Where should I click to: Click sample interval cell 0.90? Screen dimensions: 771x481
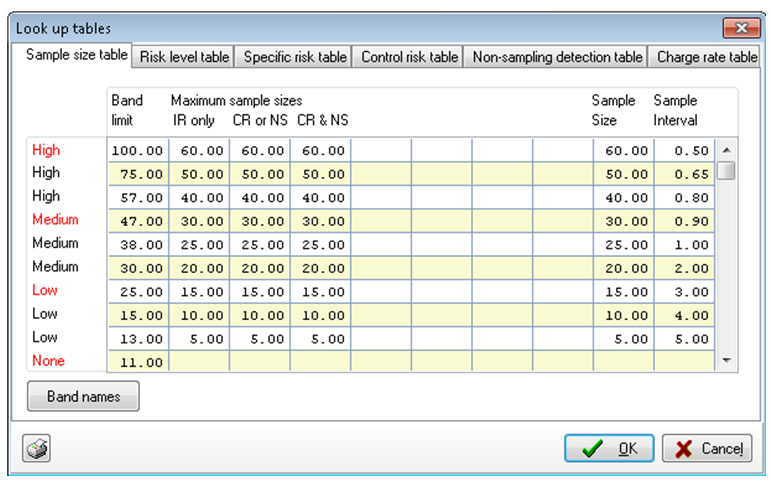coord(684,221)
